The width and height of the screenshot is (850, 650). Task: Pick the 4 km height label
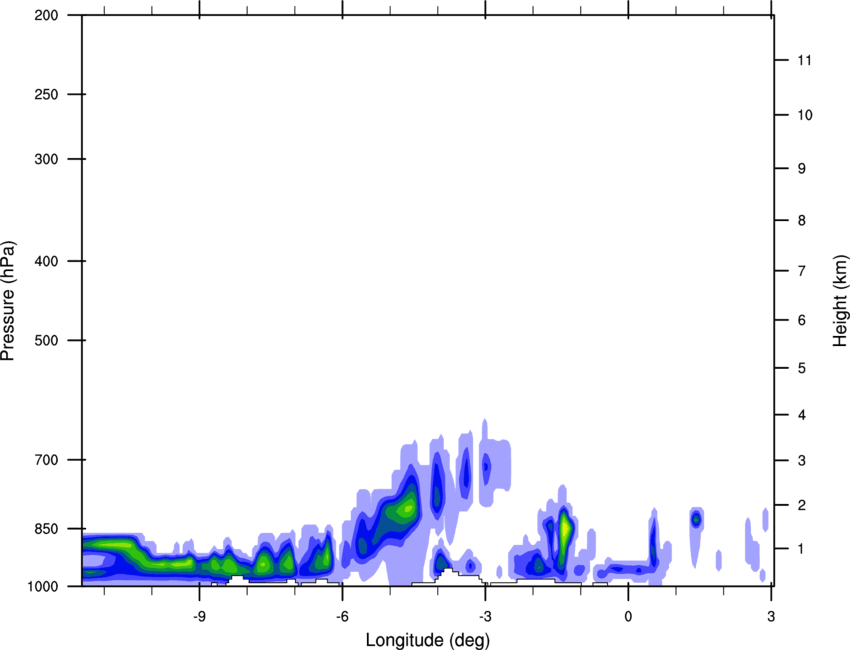802,415
